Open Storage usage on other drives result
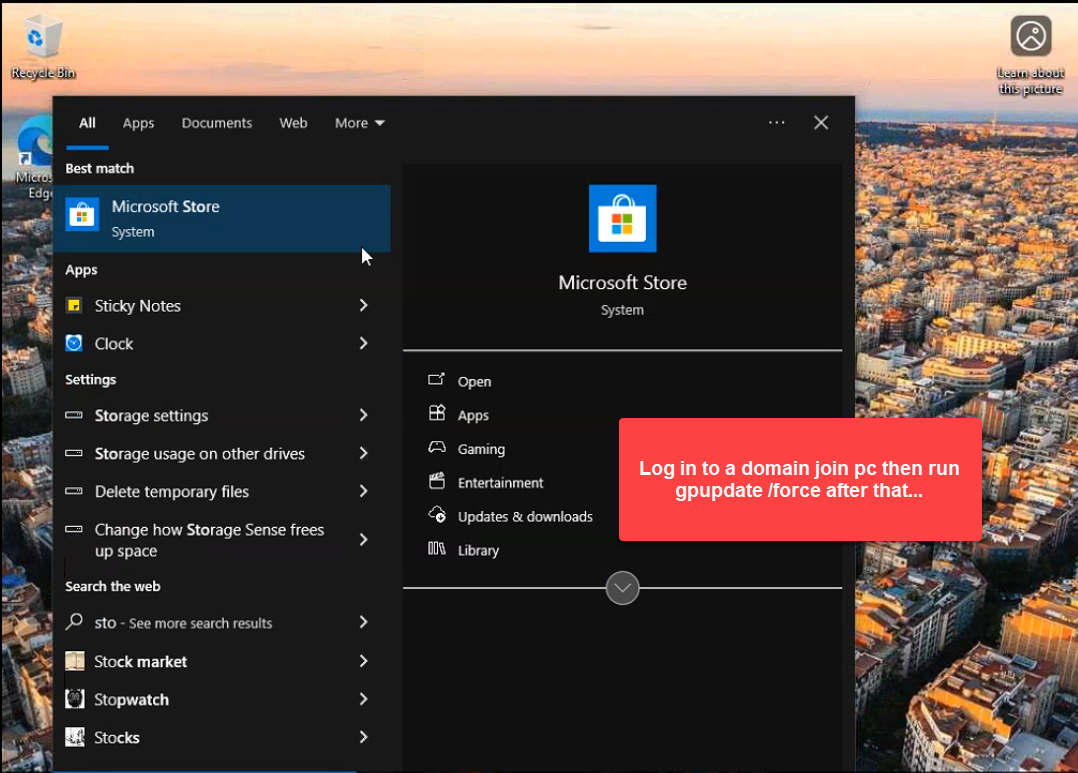 coord(222,453)
